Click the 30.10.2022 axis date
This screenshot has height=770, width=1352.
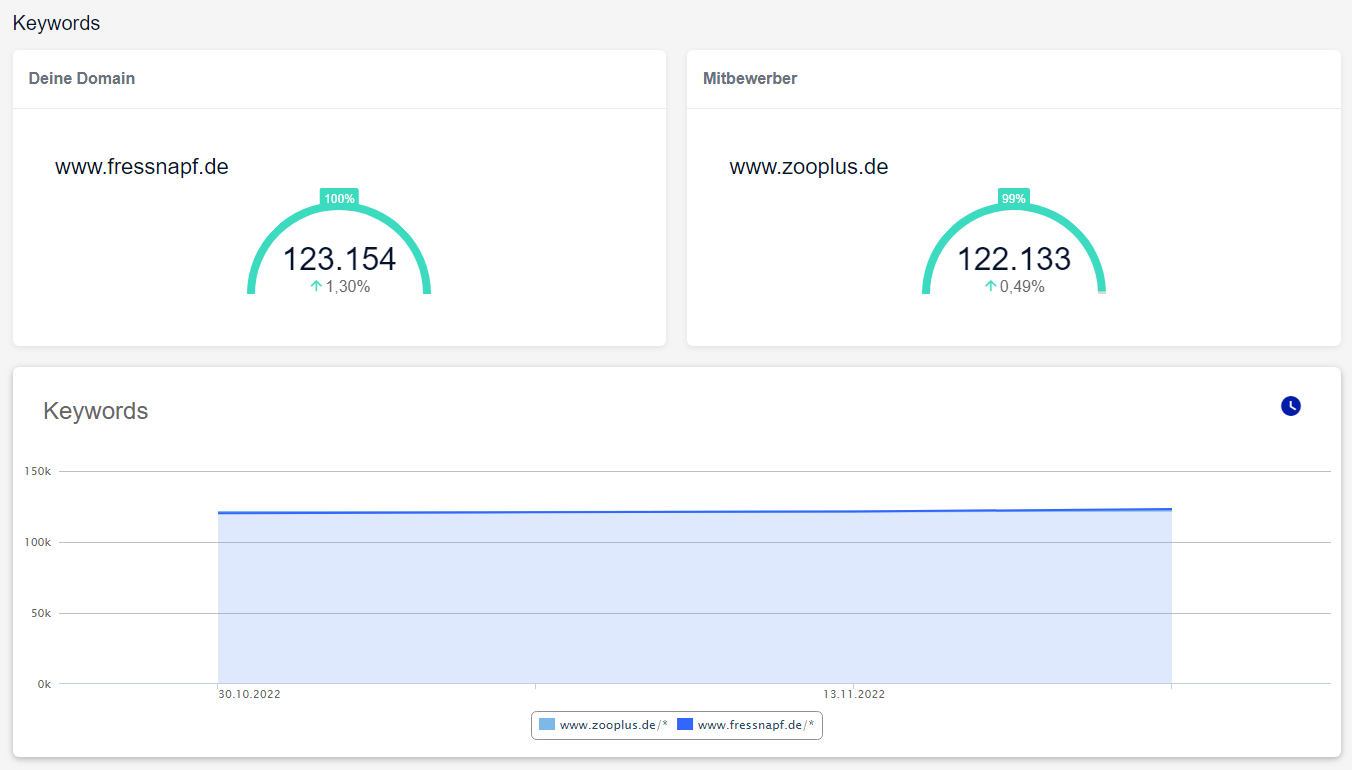click(x=249, y=694)
